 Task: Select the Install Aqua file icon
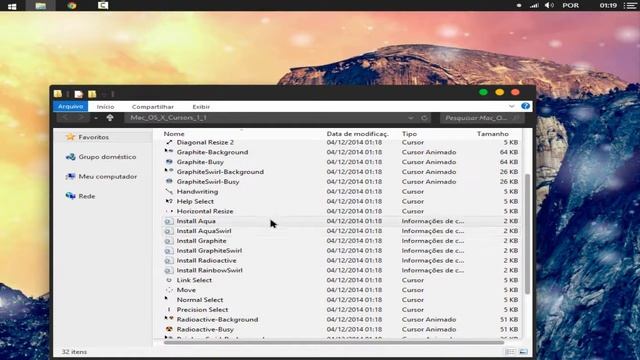click(169, 221)
